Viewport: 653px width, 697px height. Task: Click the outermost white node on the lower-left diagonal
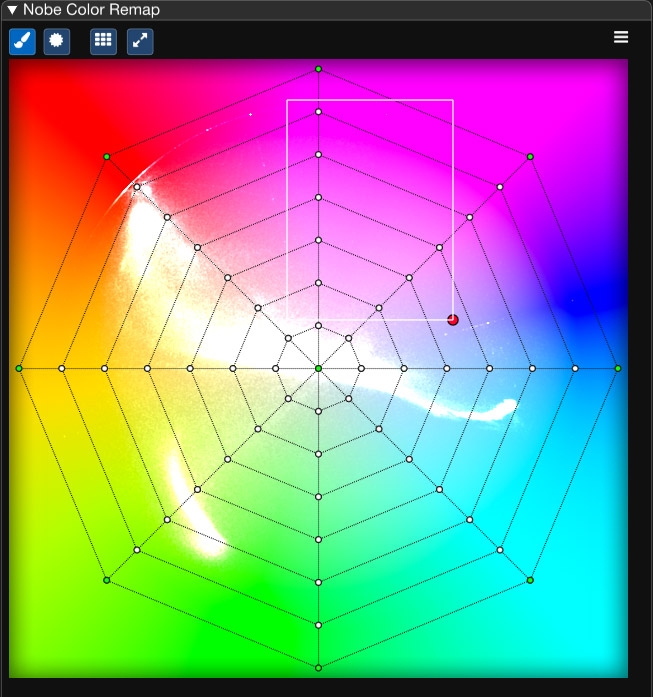tap(137, 550)
